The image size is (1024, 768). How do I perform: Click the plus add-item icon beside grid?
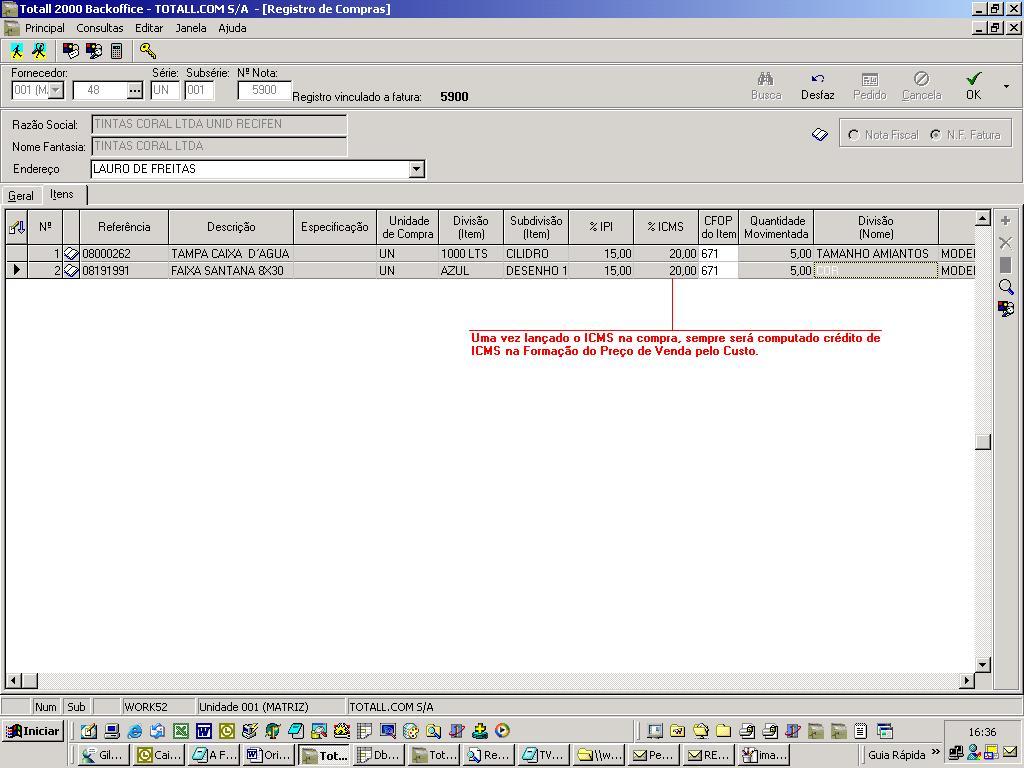click(1006, 220)
